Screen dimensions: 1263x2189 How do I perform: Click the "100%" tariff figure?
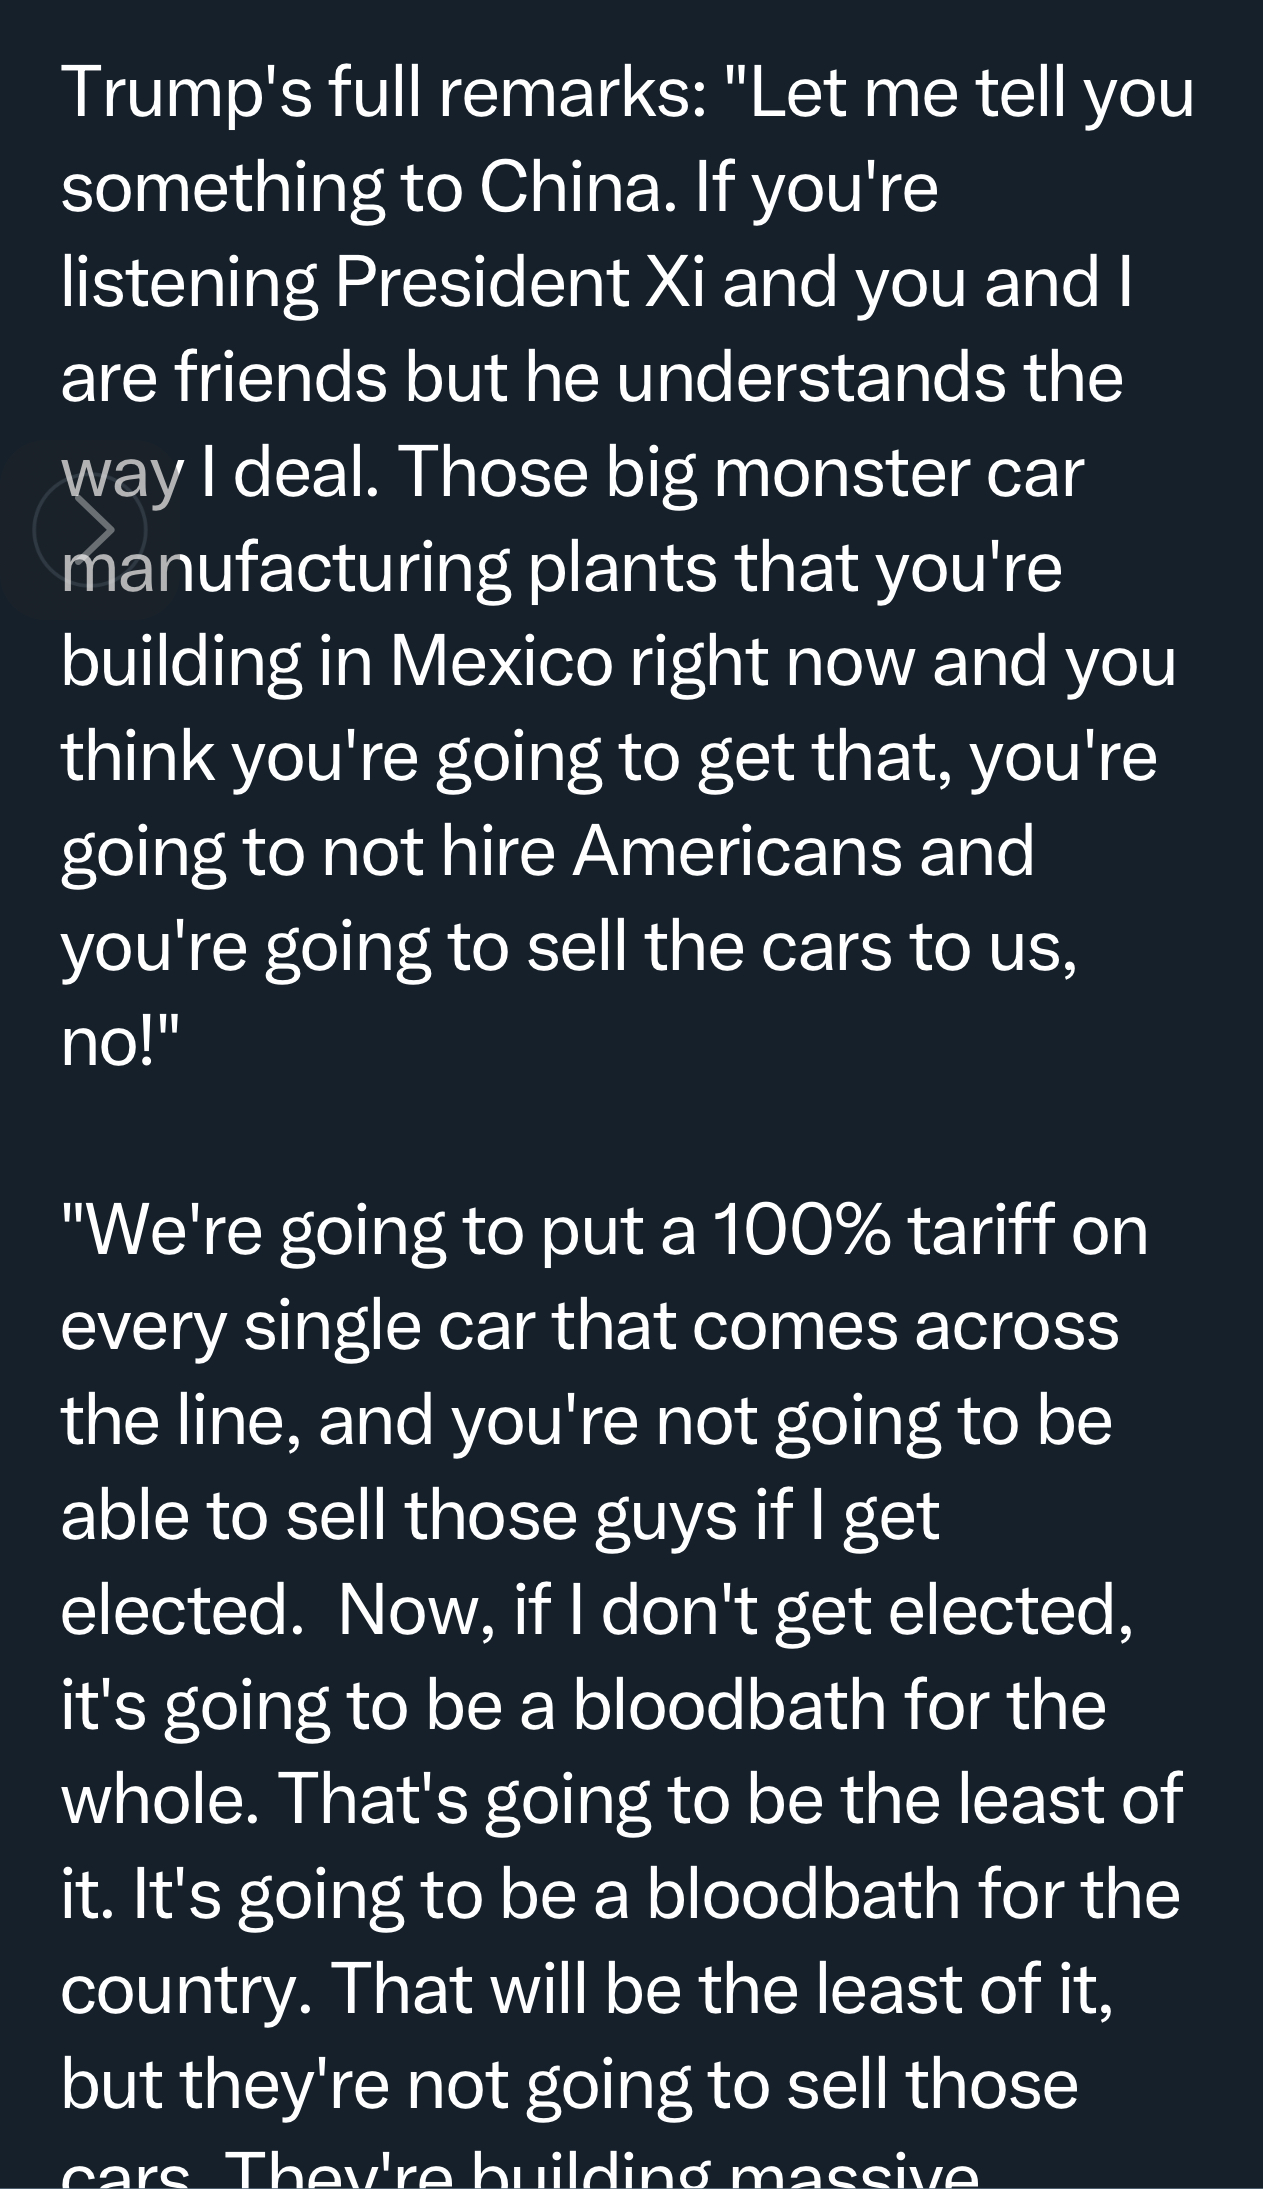pyautogui.click(x=799, y=1230)
